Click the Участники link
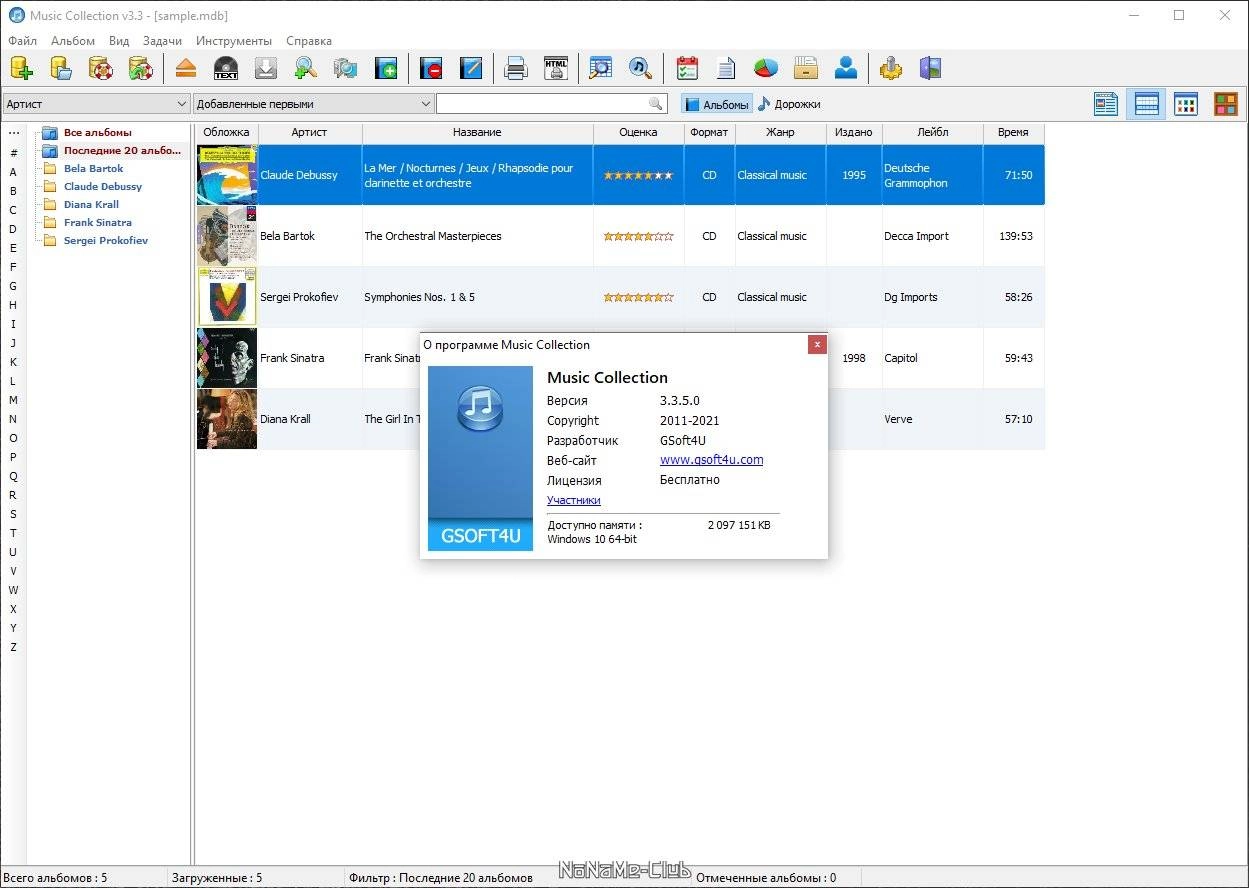Screen dimensions: 1249x888 tap(574, 500)
